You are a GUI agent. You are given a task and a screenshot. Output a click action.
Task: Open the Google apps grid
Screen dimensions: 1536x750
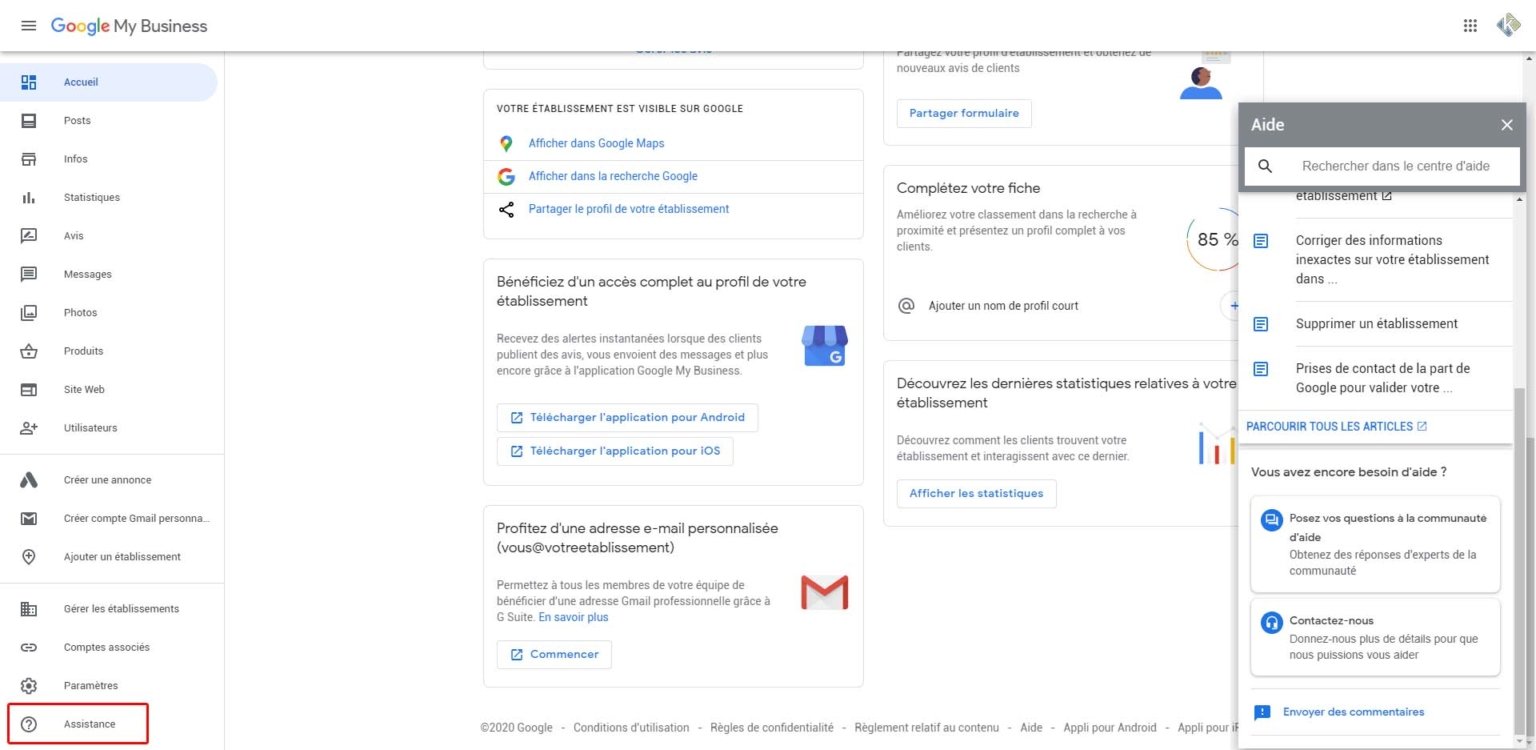coord(1470,25)
